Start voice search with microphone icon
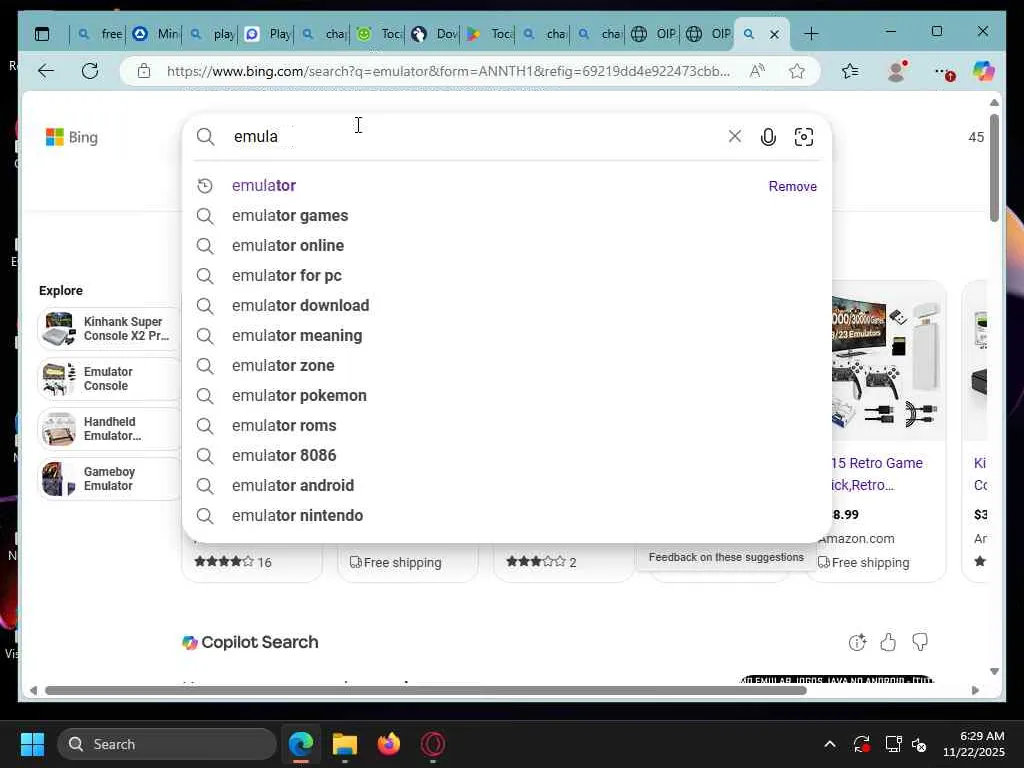Viewport: 1024px width, 768px height. tap(768, 136)
